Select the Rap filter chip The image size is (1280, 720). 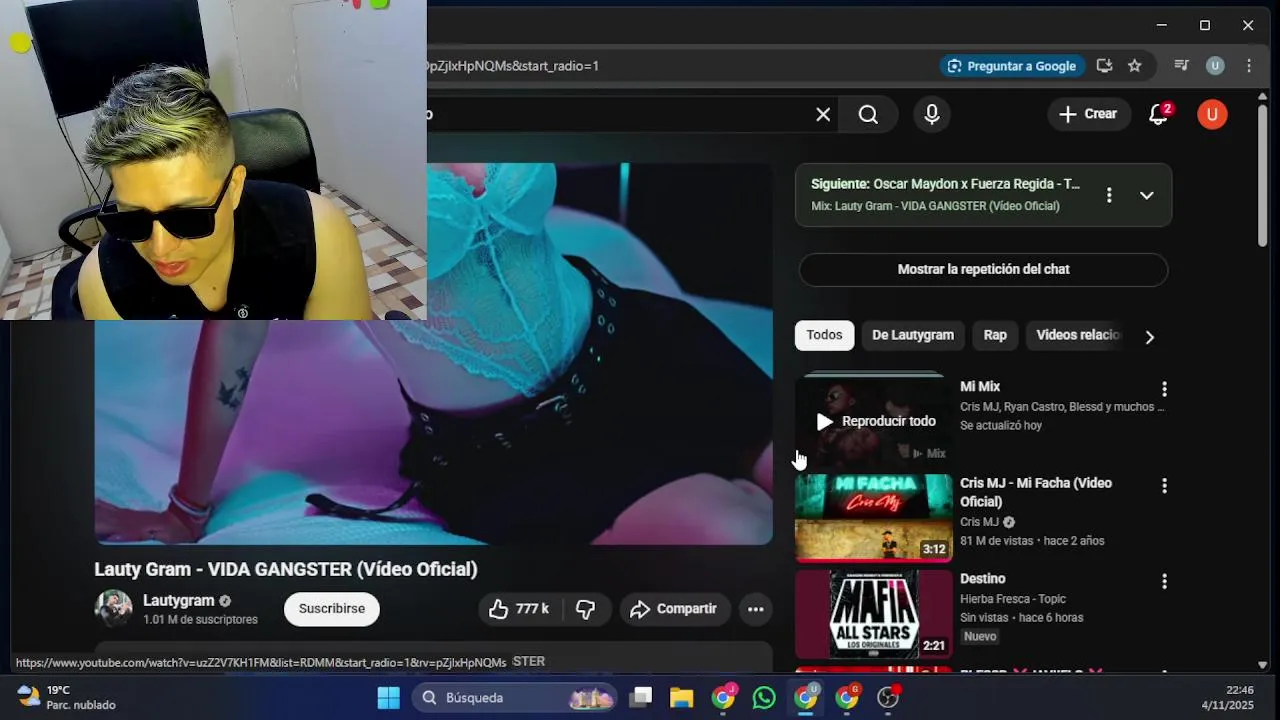point(995,335)
